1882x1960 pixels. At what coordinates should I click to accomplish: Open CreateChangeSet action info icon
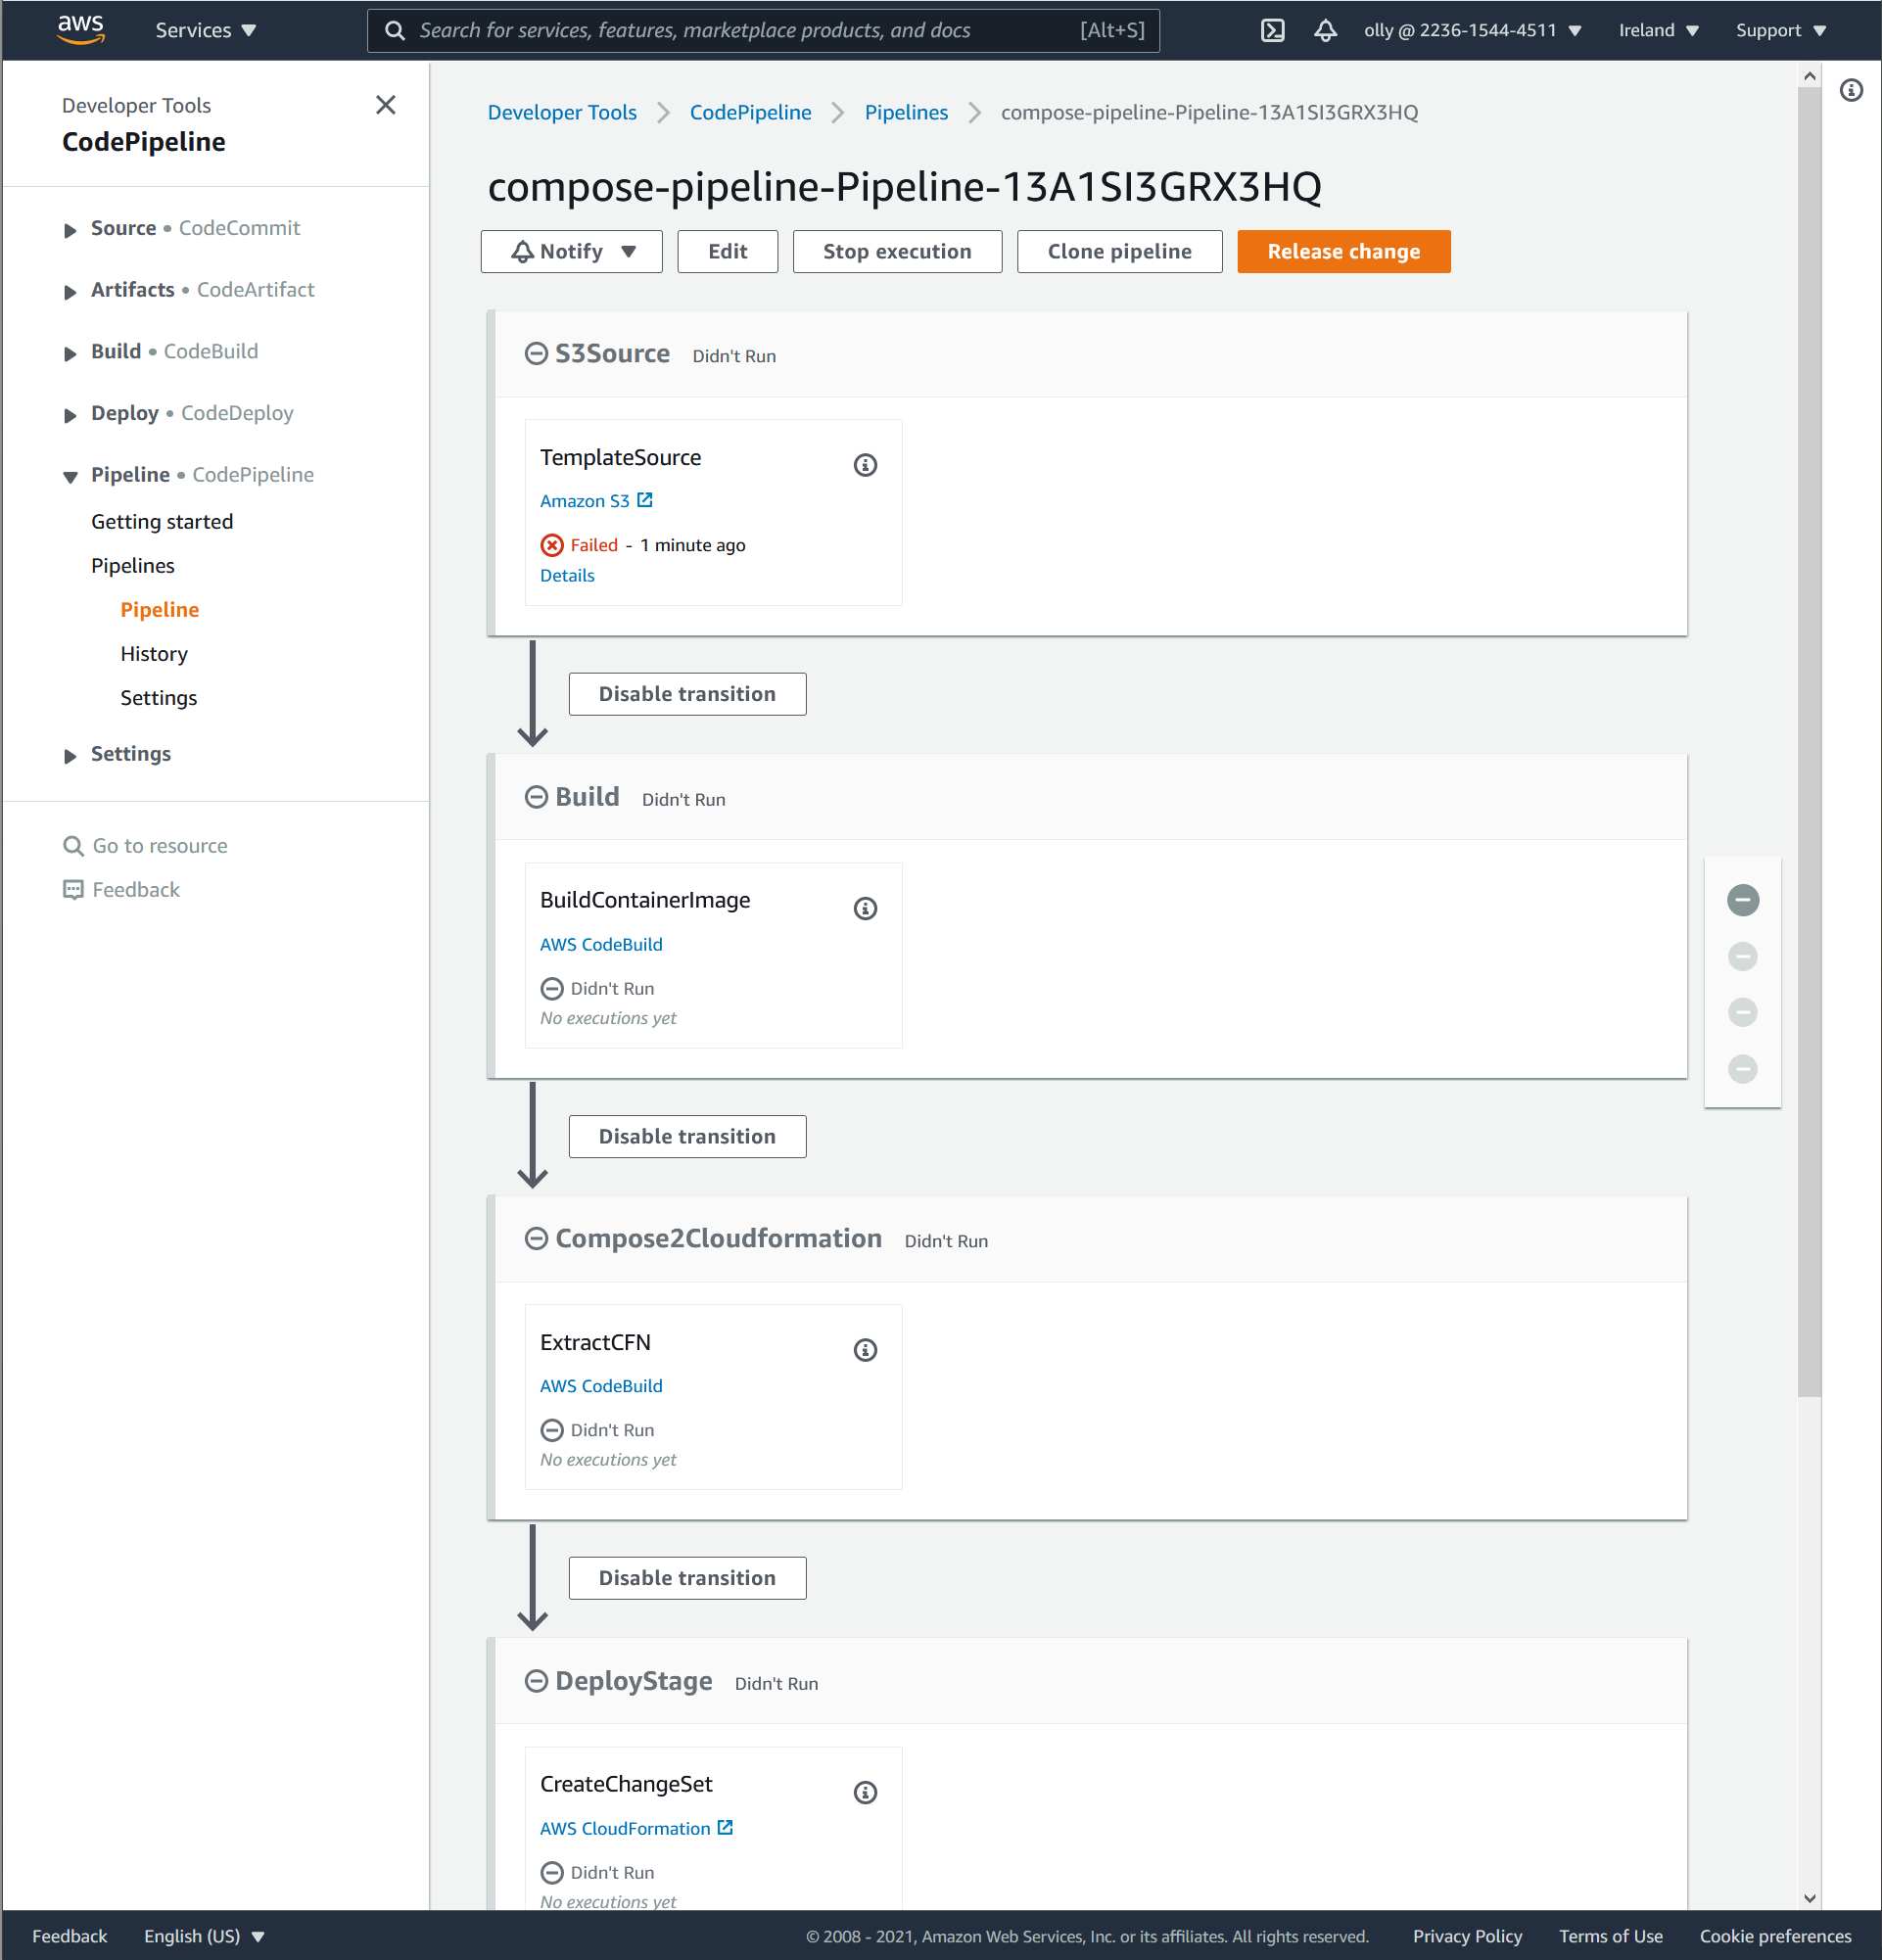(865, 1792)
